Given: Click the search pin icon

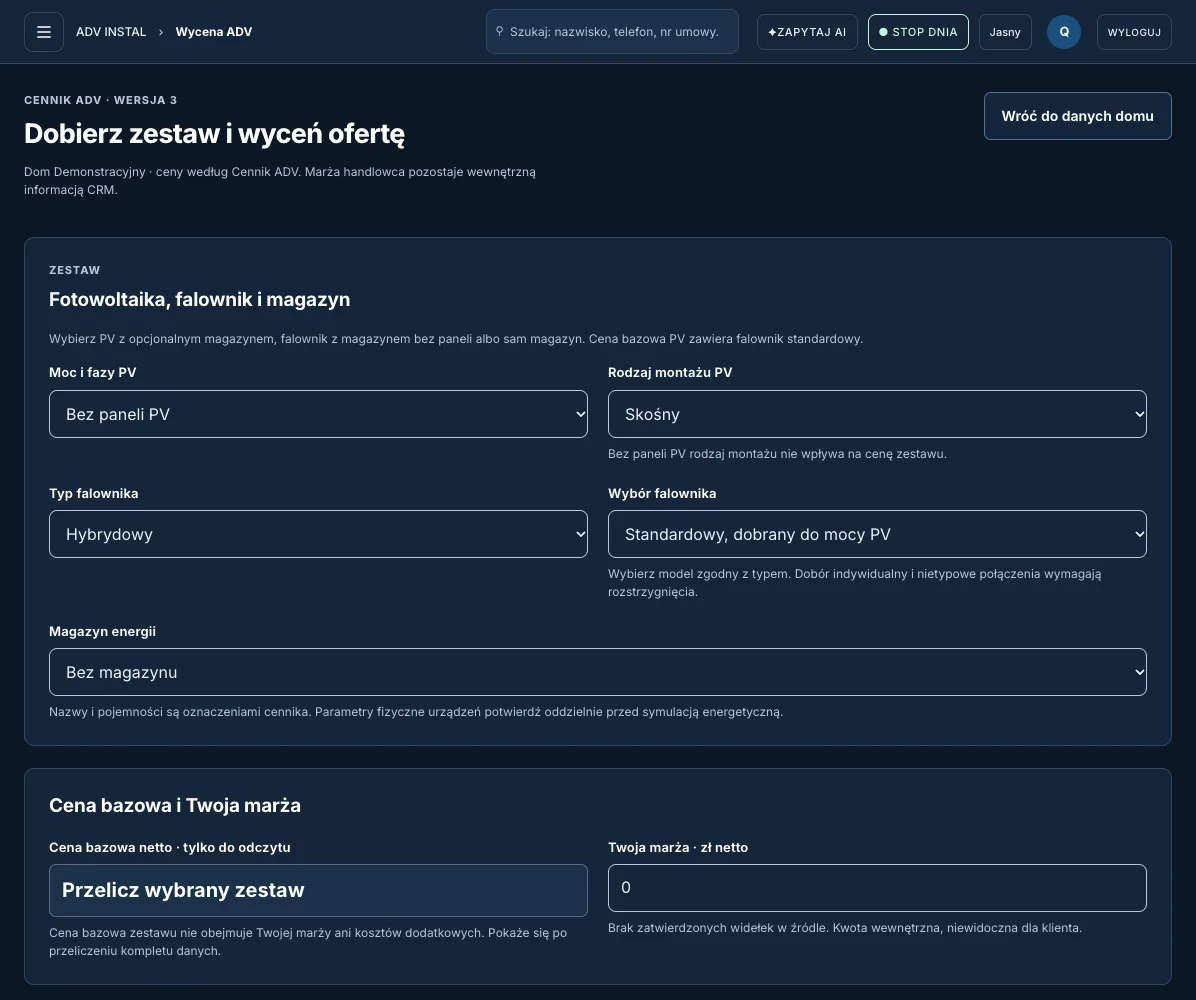Looking at the screenshot, I should tap(500, 31).
